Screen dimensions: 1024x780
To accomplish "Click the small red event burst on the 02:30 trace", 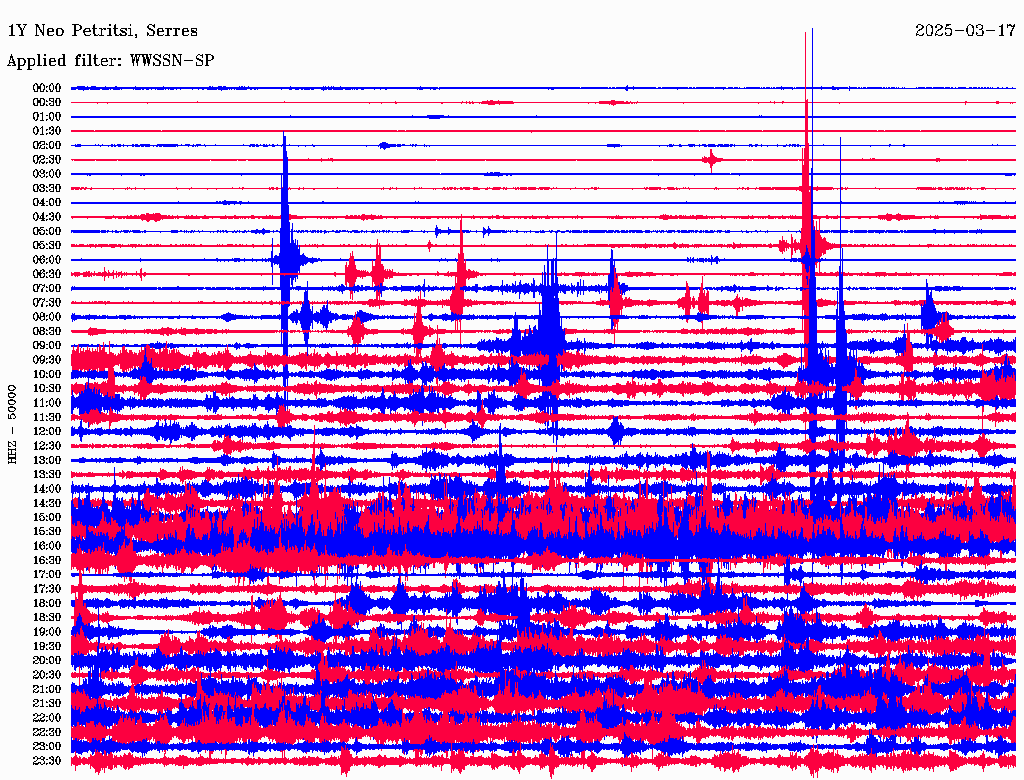I will [712, 159].
